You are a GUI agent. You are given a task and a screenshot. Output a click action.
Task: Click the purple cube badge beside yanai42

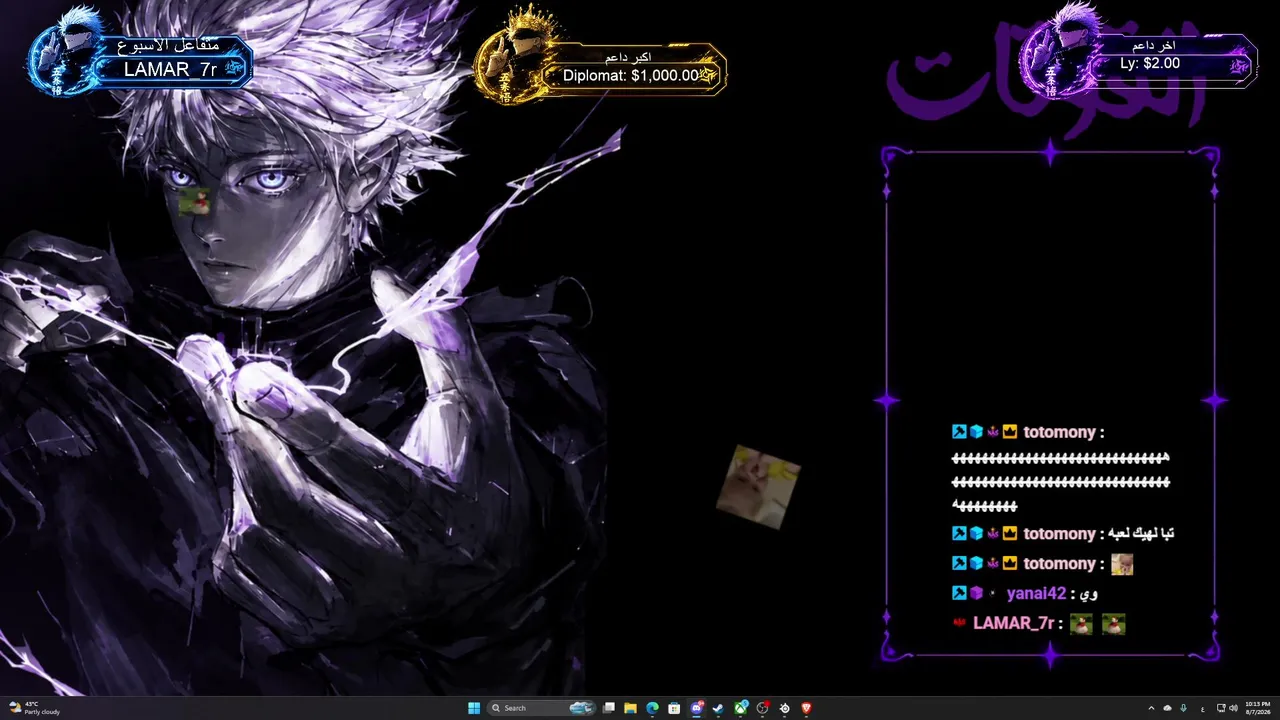976,593
